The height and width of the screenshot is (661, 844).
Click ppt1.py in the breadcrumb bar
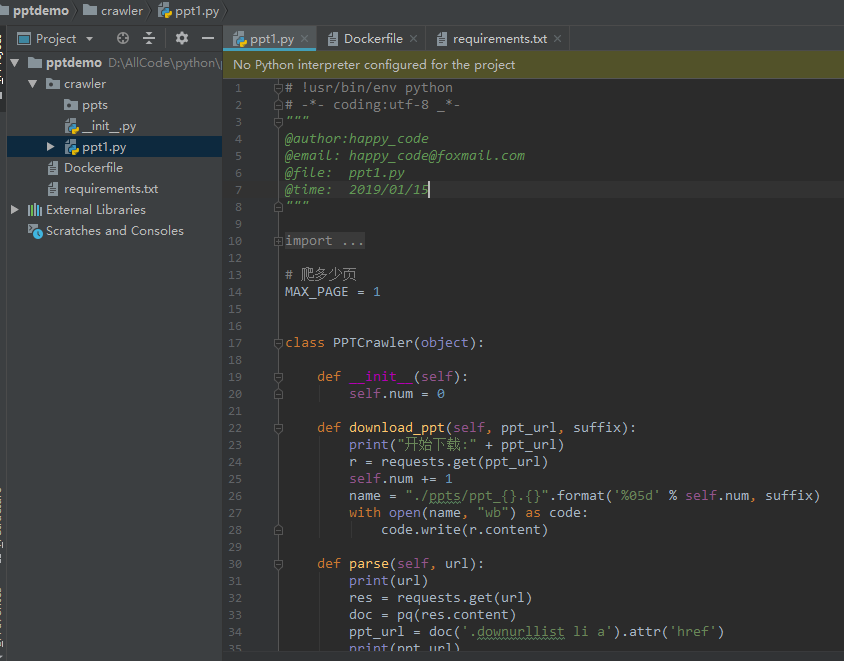(197, 11)
